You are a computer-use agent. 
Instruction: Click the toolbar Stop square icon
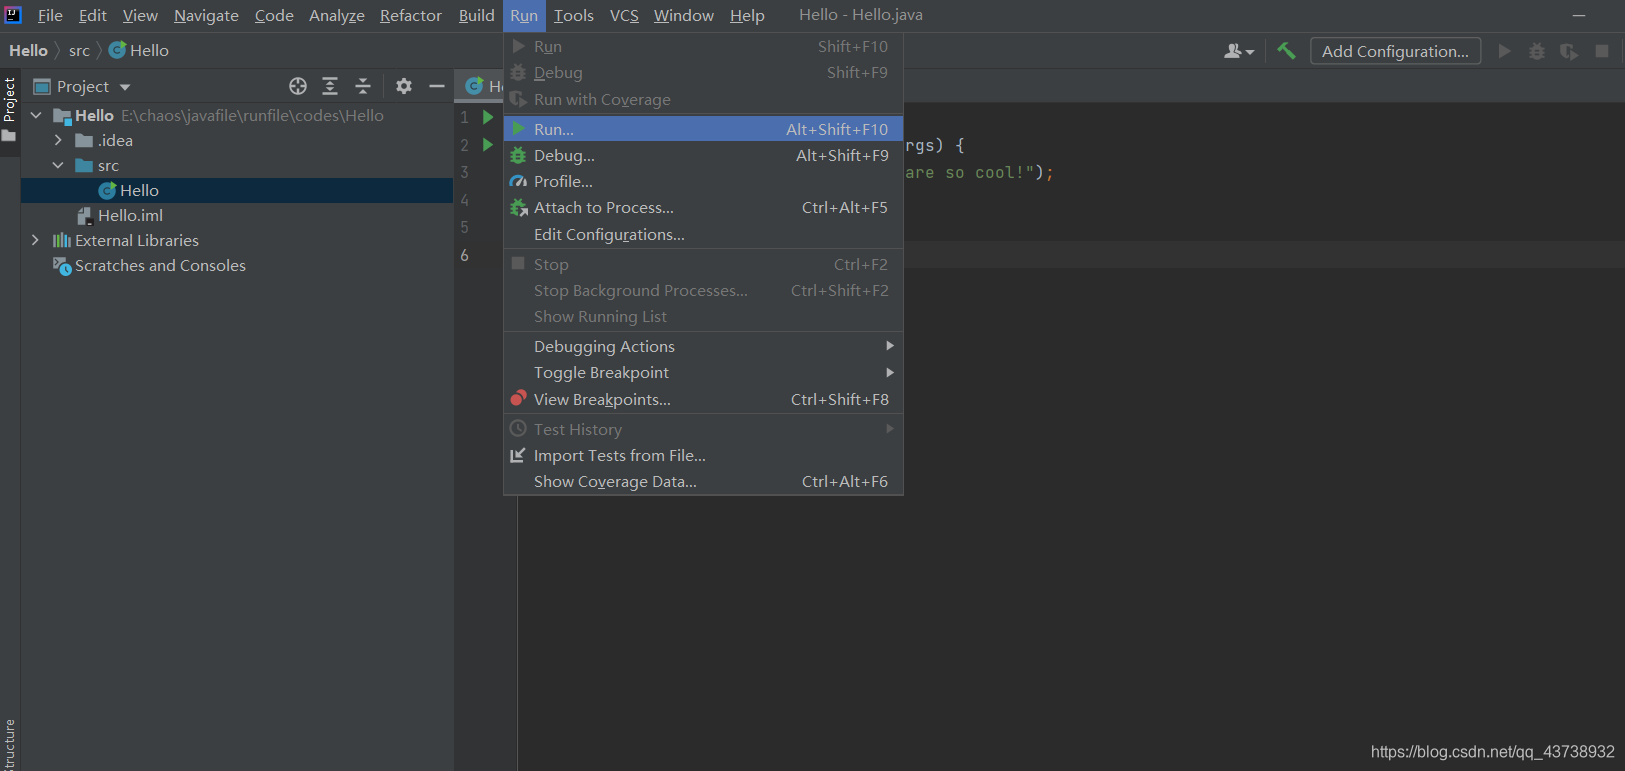click(1602, 51)
